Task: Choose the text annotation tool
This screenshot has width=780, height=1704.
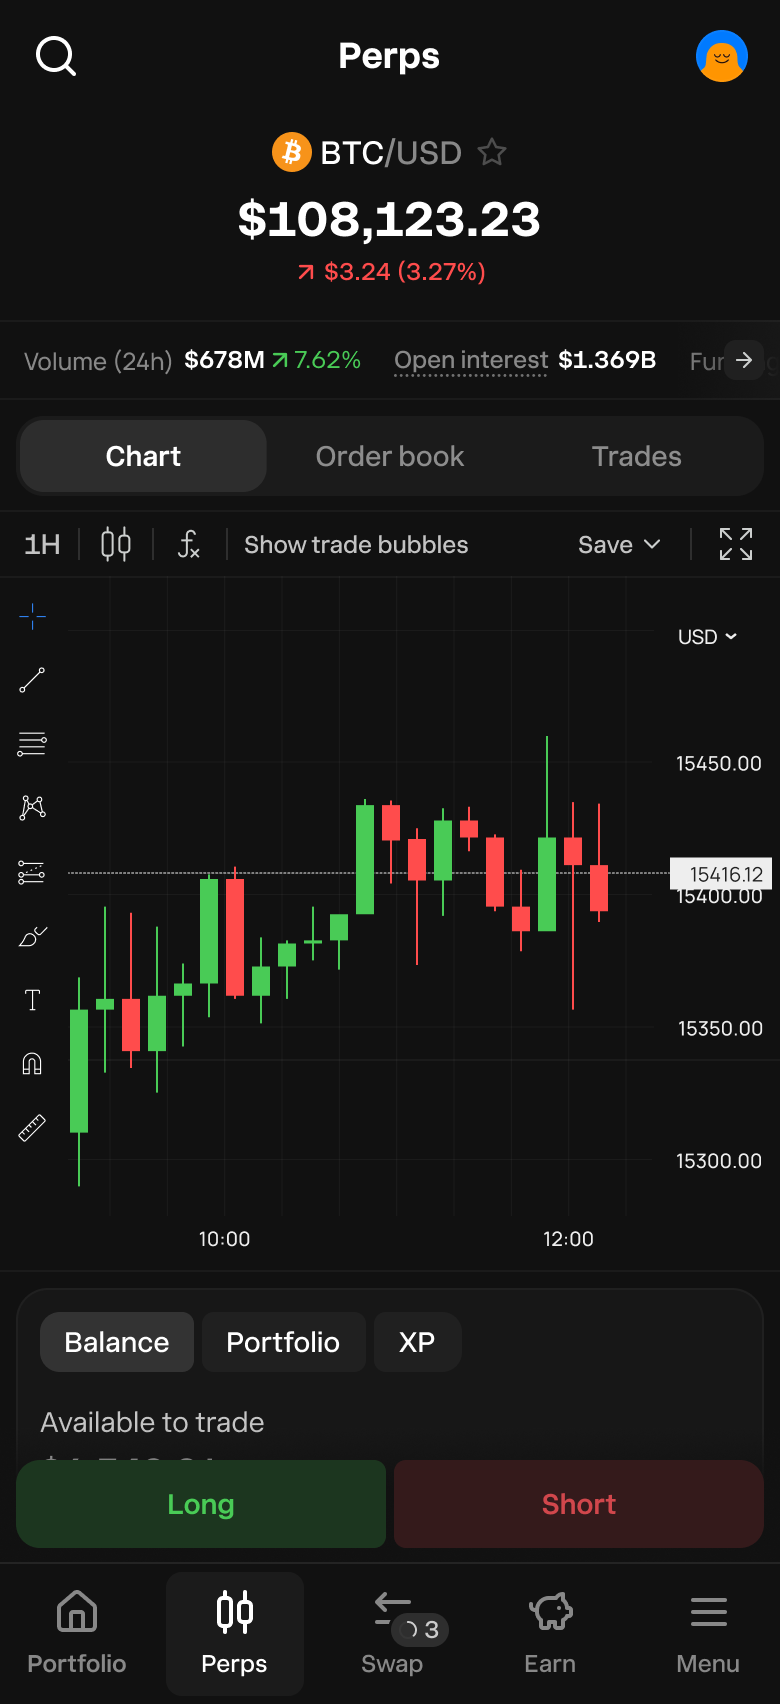Action: pos(32,1000)
